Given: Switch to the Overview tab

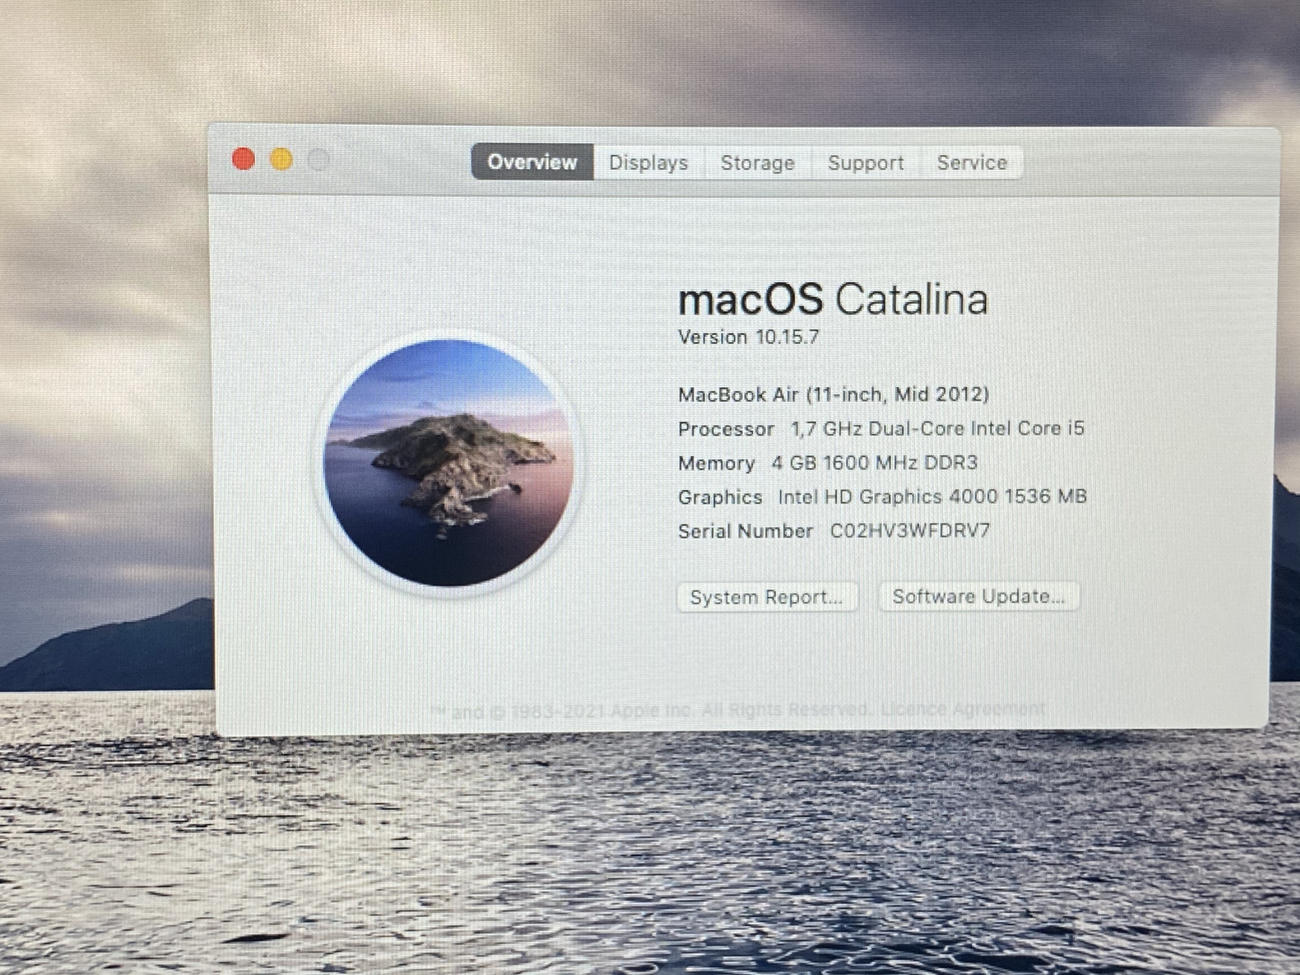Looking at the screenshot, I should click(x=532, y=162).
